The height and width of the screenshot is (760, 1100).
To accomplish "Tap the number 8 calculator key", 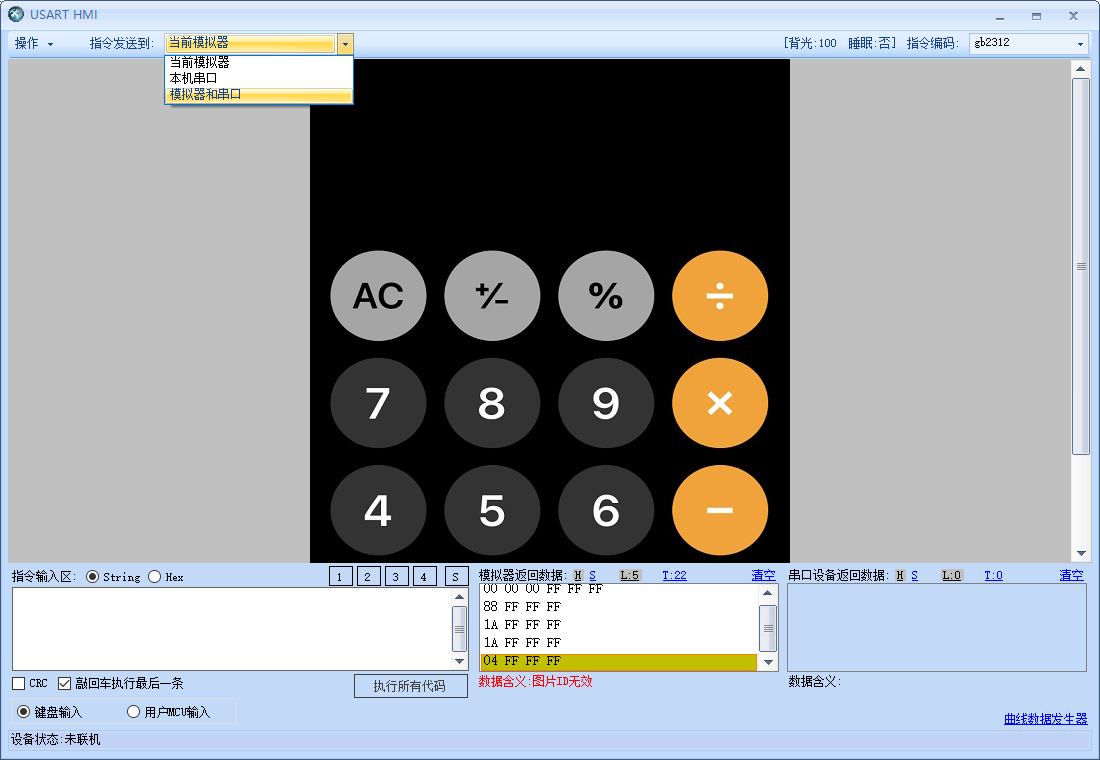I will [492, 403].
